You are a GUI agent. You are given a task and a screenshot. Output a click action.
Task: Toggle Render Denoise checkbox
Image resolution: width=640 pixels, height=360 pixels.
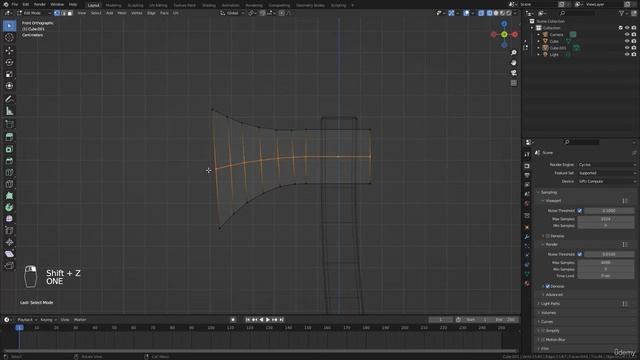point(548,287)
